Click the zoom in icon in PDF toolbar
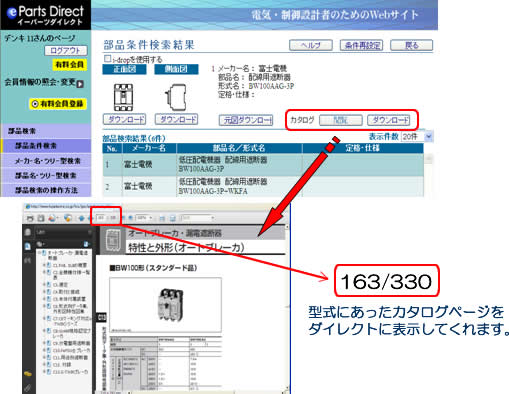 131,218
